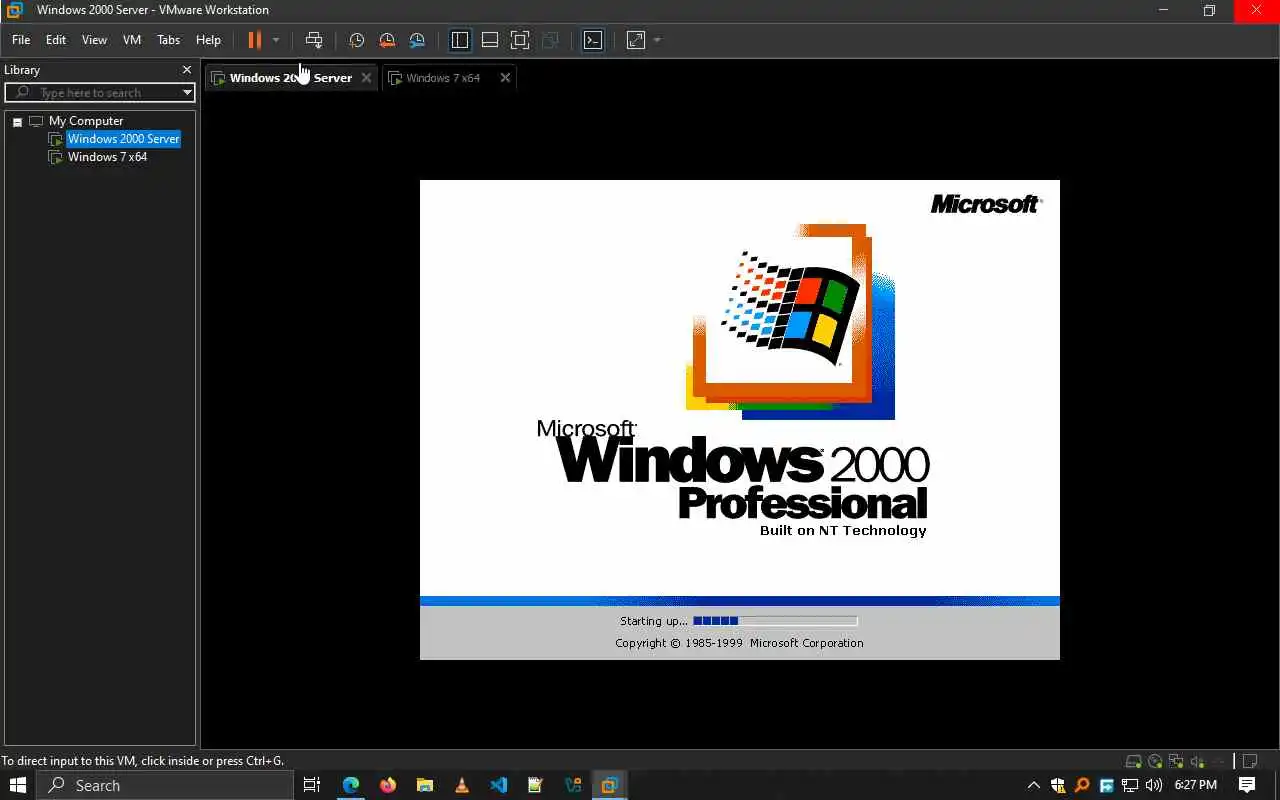The image size is (1280, 800).
Task: Launch Microsoft Edge from the taskbar
Action: point(350,785)
